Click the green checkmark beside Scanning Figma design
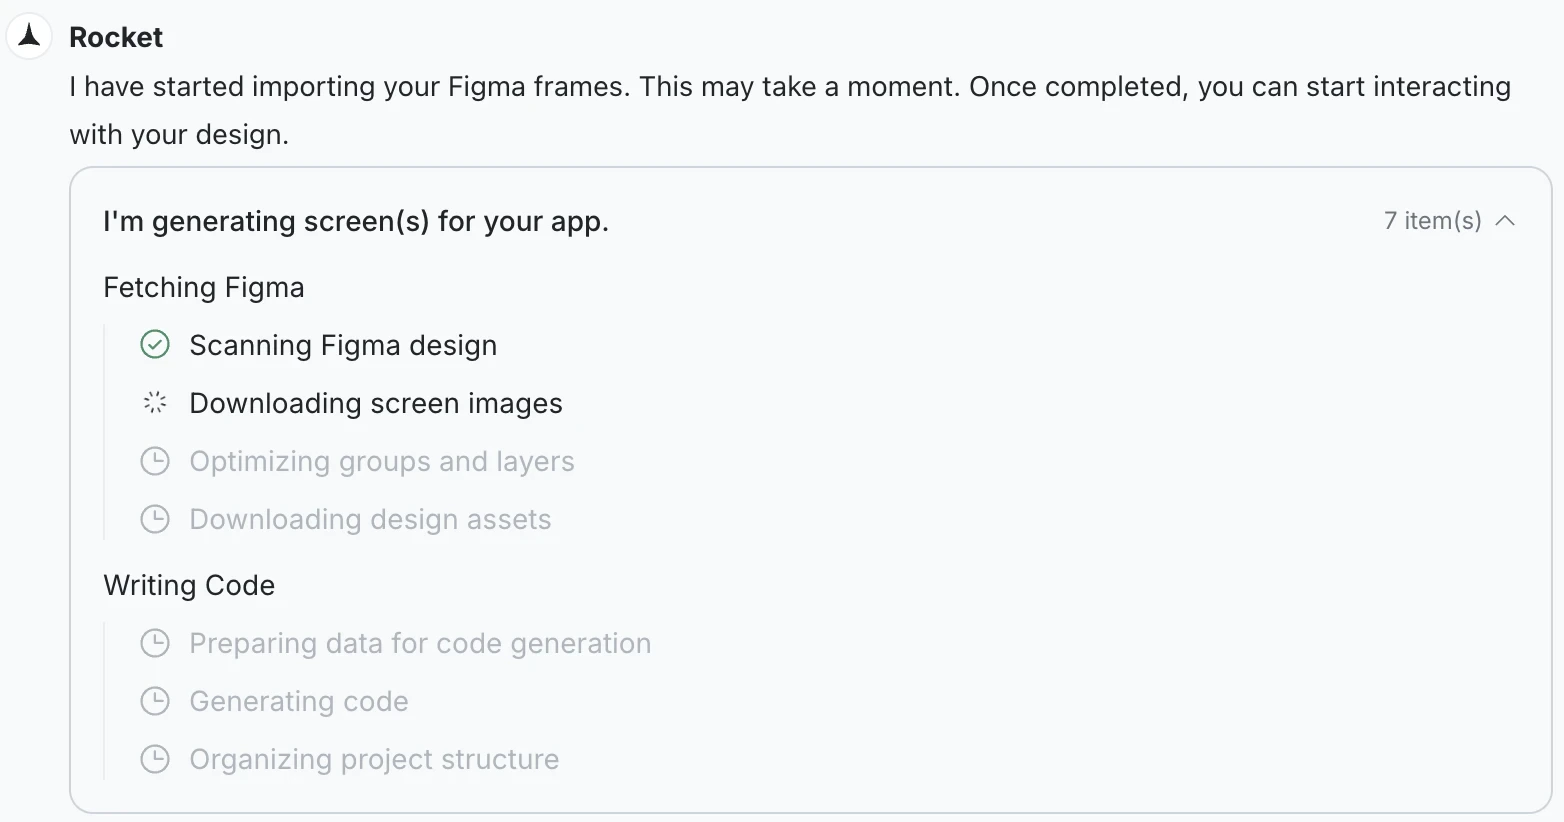The image size is (1564, 822). click(155, 344)
